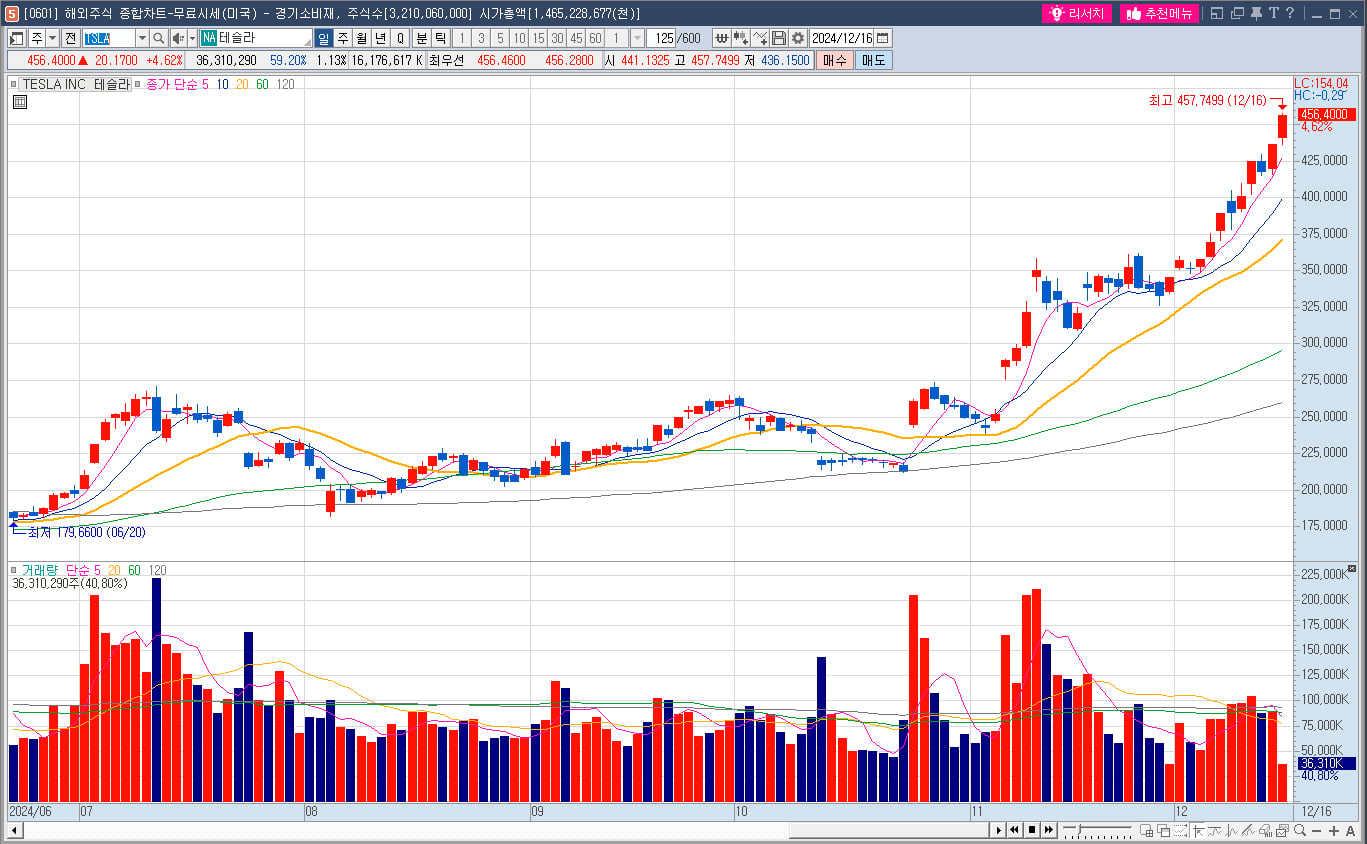Select the 틱 tick period tab
Image resolution: width=1367 pixels, height=844 pixels.
pyautogui.click(x=440, y=38)
